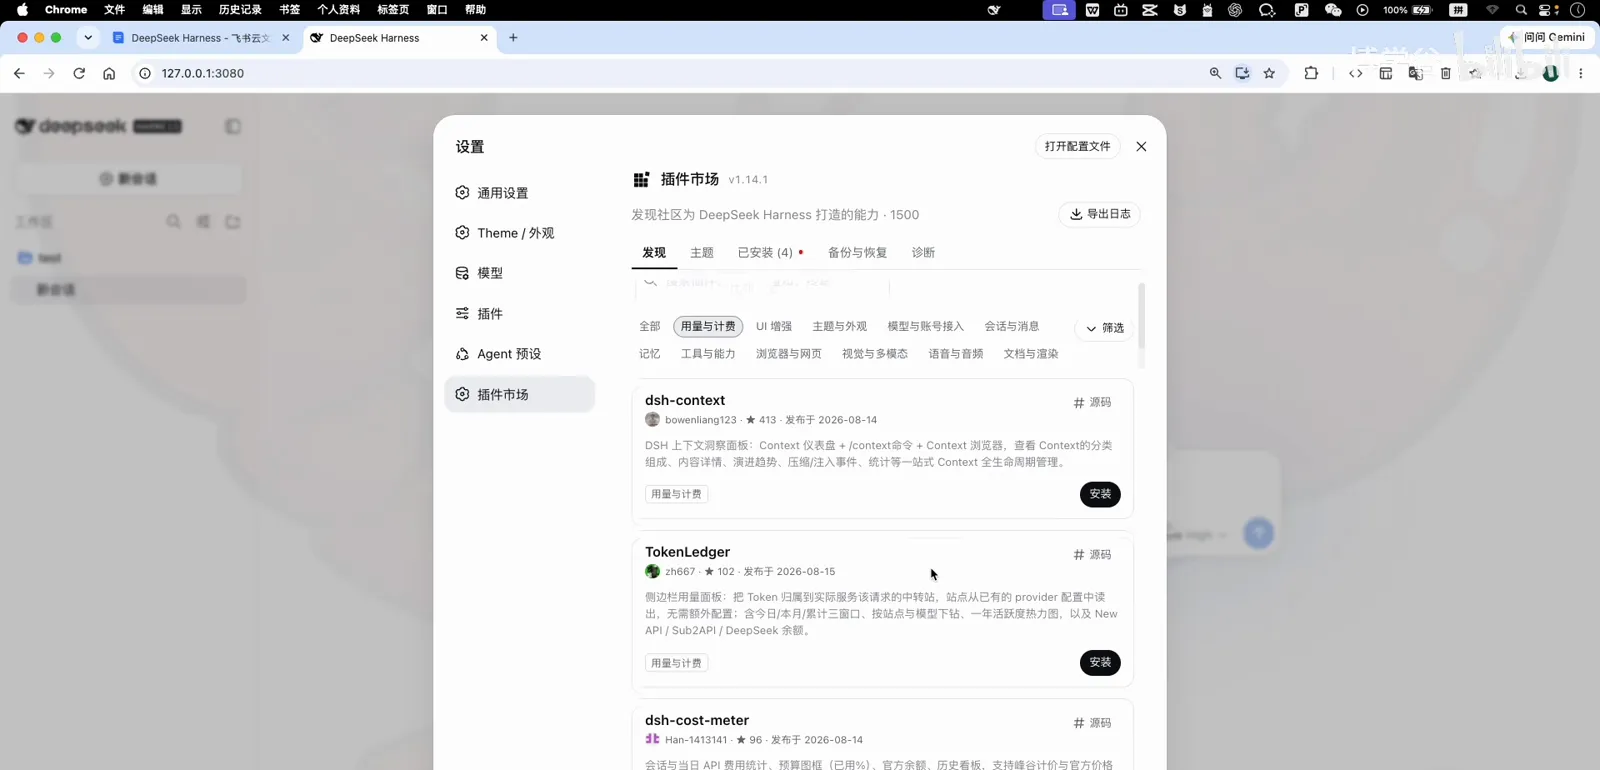Screen dimensions: 1600x770
Task: Click the TokenLedger plugin title
Action: pyautogui.click(x=688, y=552)
